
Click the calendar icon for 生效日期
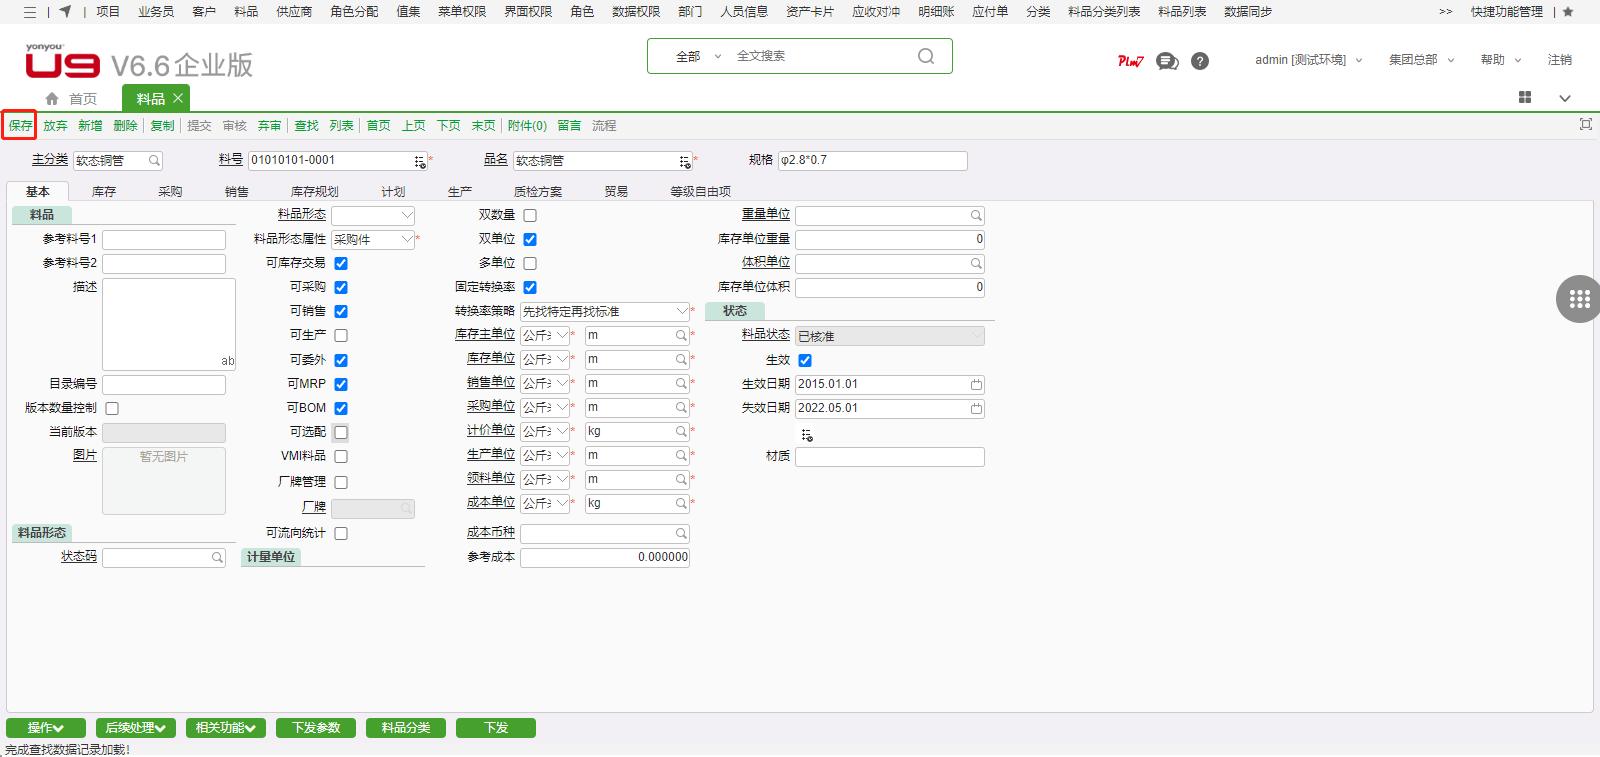(976, 384)
